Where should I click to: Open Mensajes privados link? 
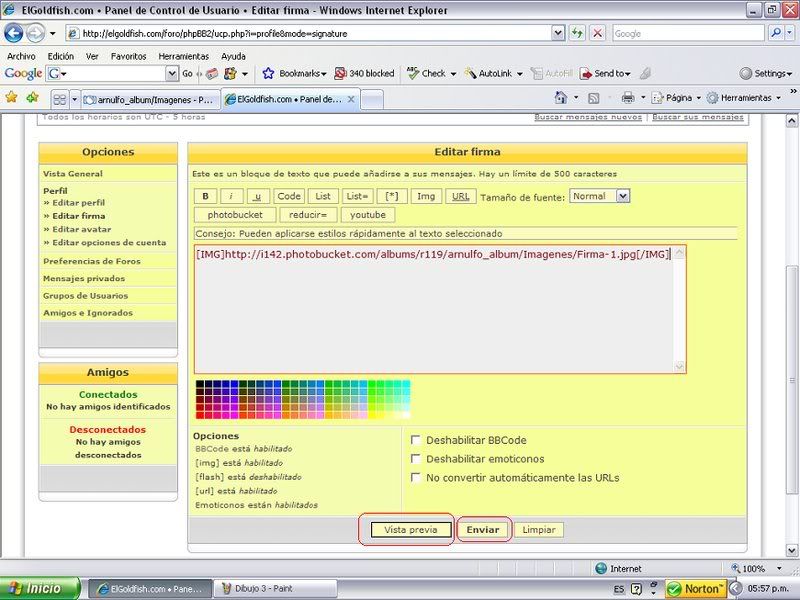click(84, 278)
